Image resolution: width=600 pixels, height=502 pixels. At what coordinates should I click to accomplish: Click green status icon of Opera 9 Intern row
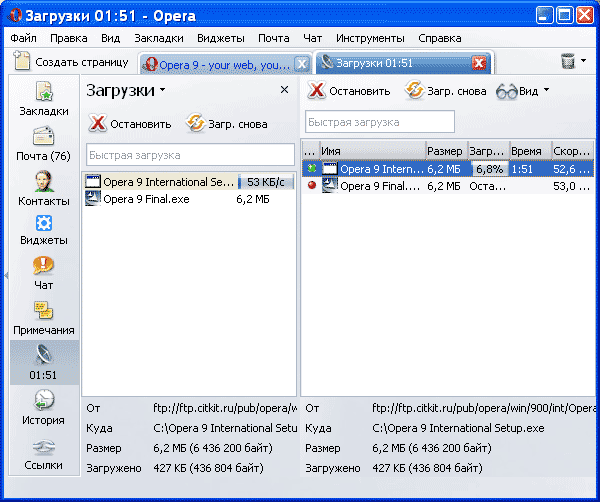pyautogui.click(x=312, y=168)
